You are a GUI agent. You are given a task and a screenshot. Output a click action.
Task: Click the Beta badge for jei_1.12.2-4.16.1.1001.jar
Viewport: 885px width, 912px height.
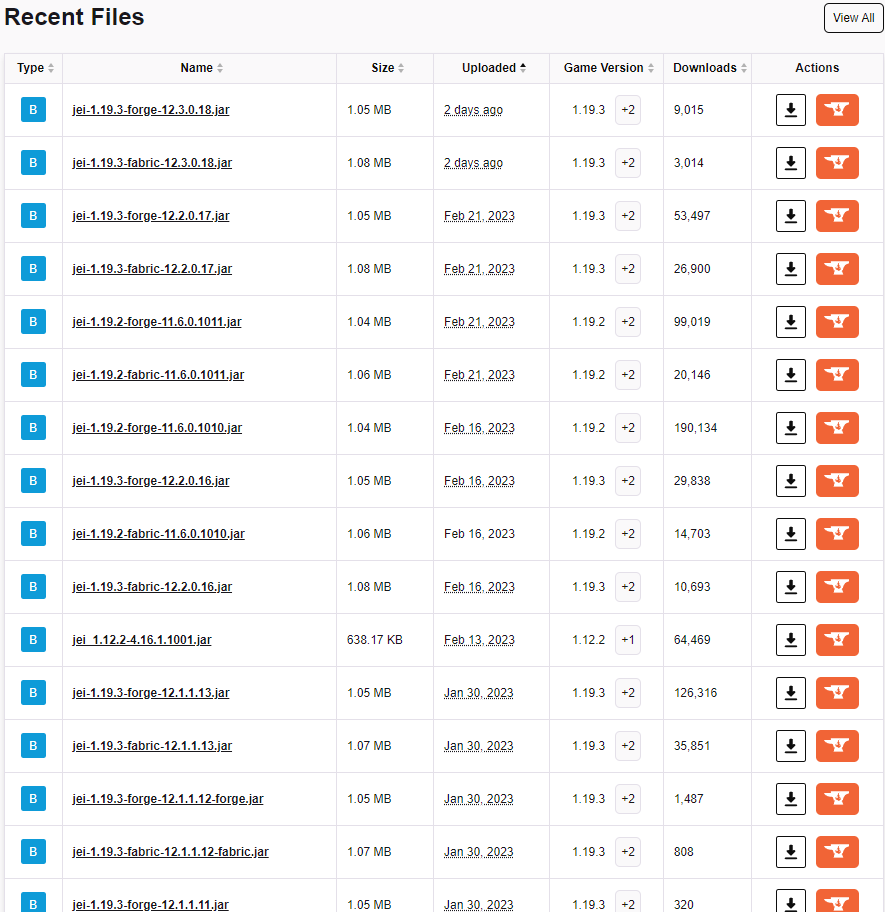pos(33,640)
